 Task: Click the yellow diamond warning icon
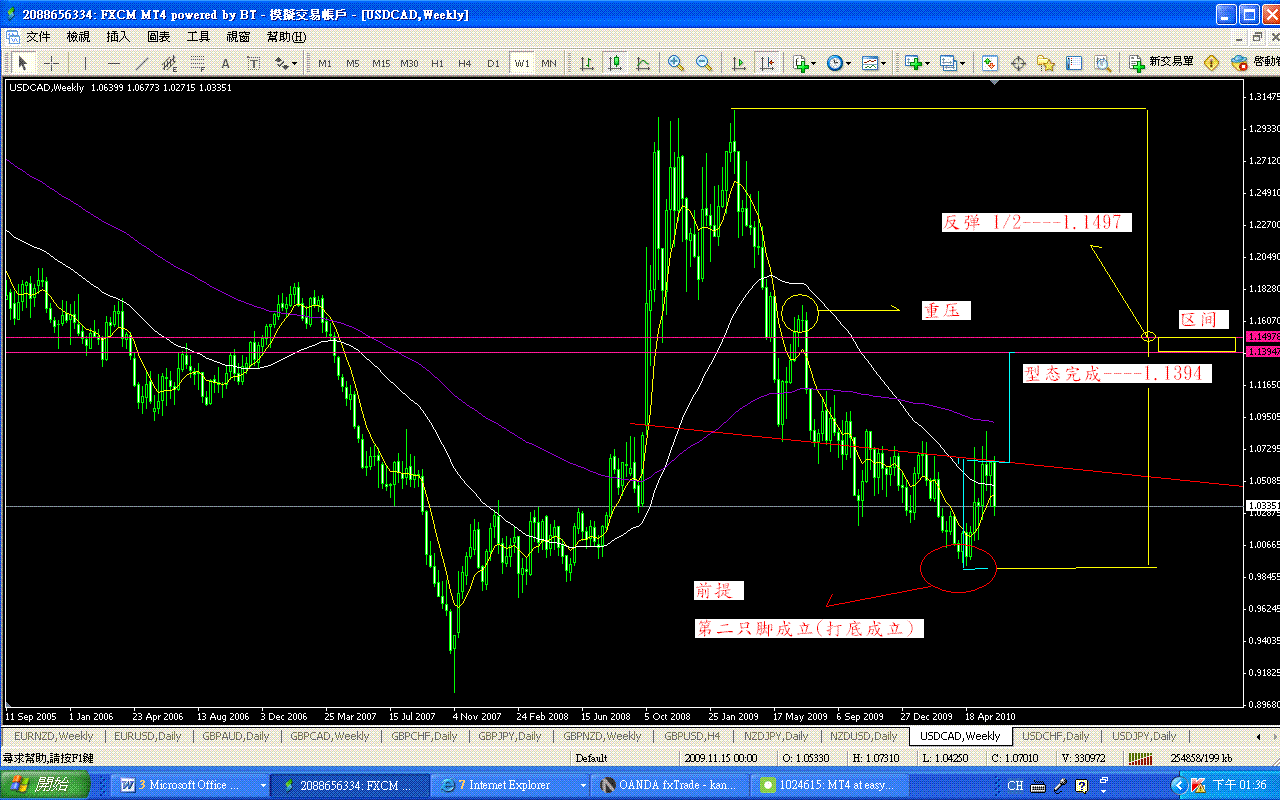tap(1211, 63)
